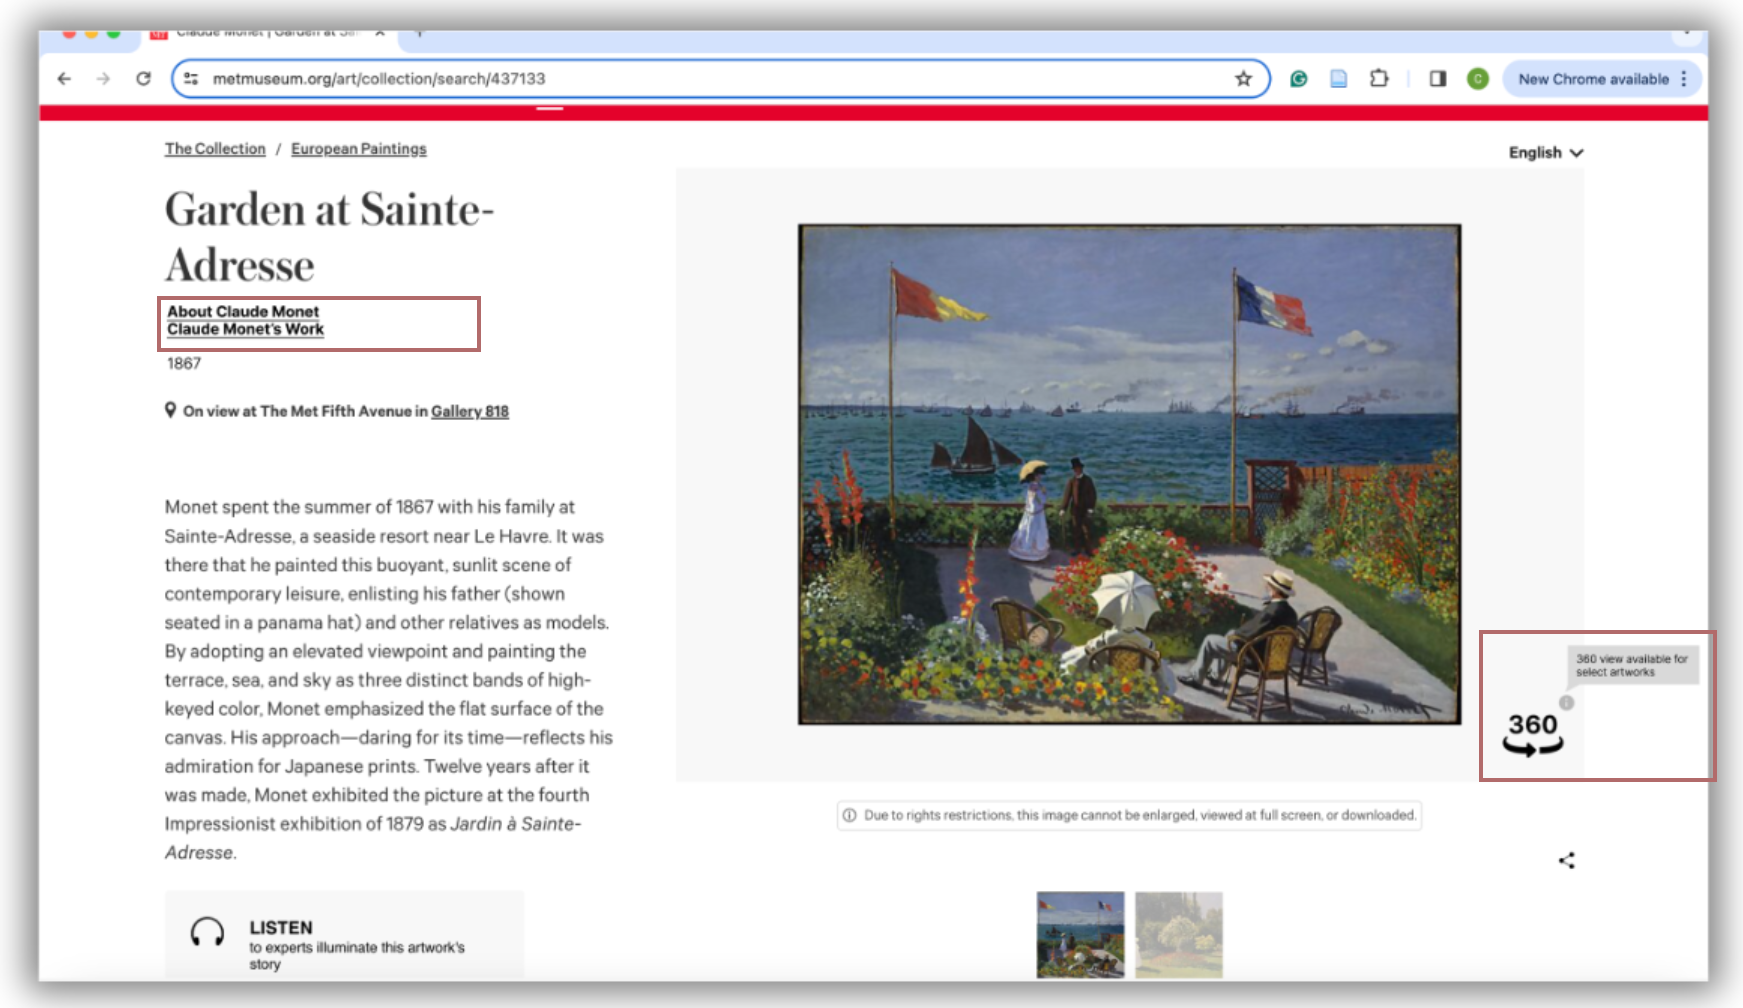
Task: Open About Claude Monet link
Action: [243, 311]
